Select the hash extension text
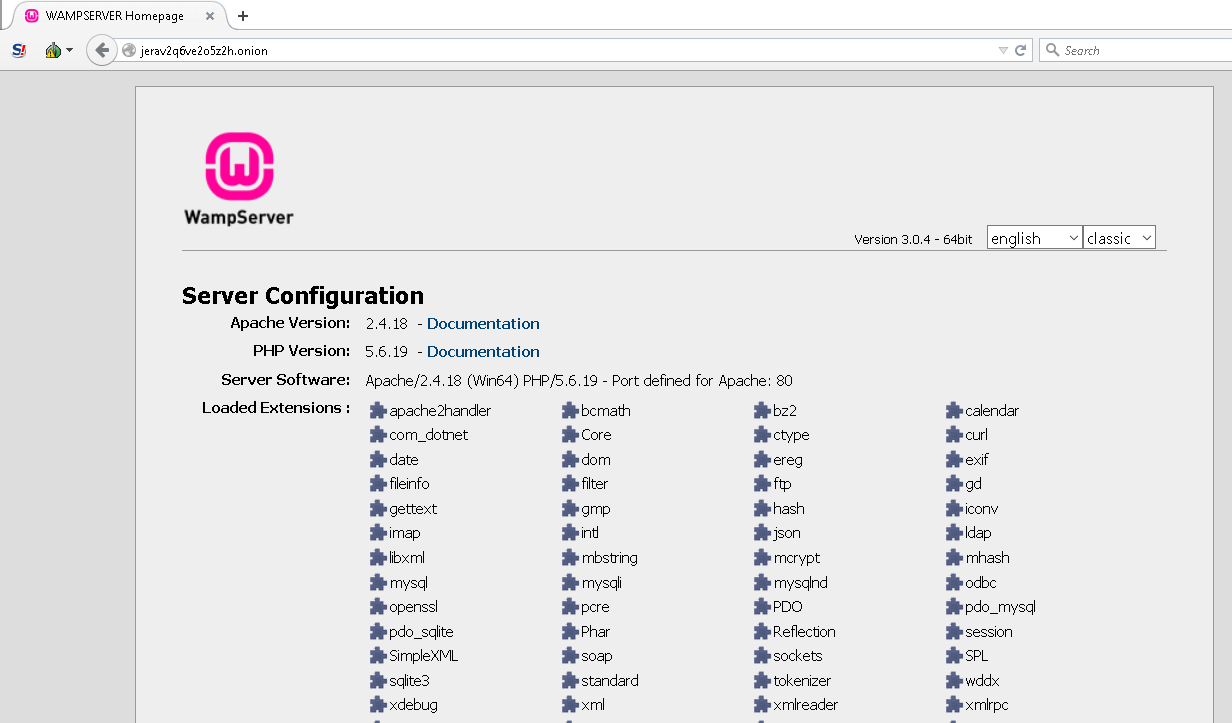The image size is (1232, 723). coord(789,509)
